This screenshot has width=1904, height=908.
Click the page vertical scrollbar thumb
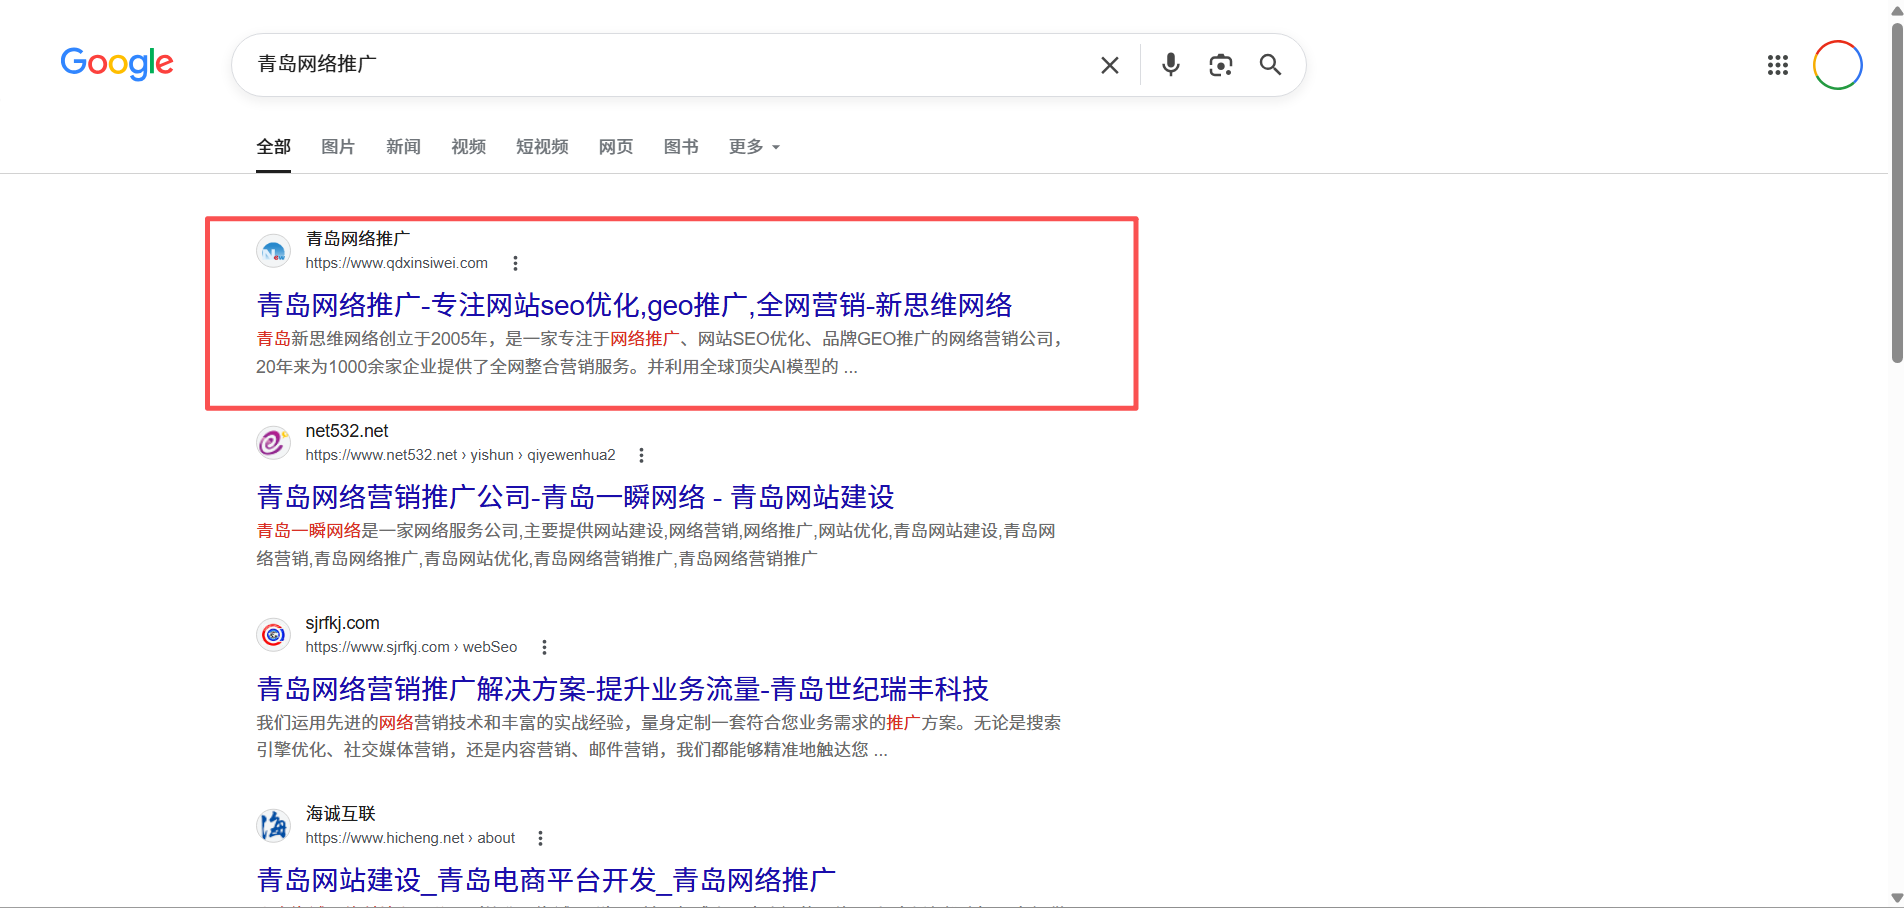coord(1896,192)
